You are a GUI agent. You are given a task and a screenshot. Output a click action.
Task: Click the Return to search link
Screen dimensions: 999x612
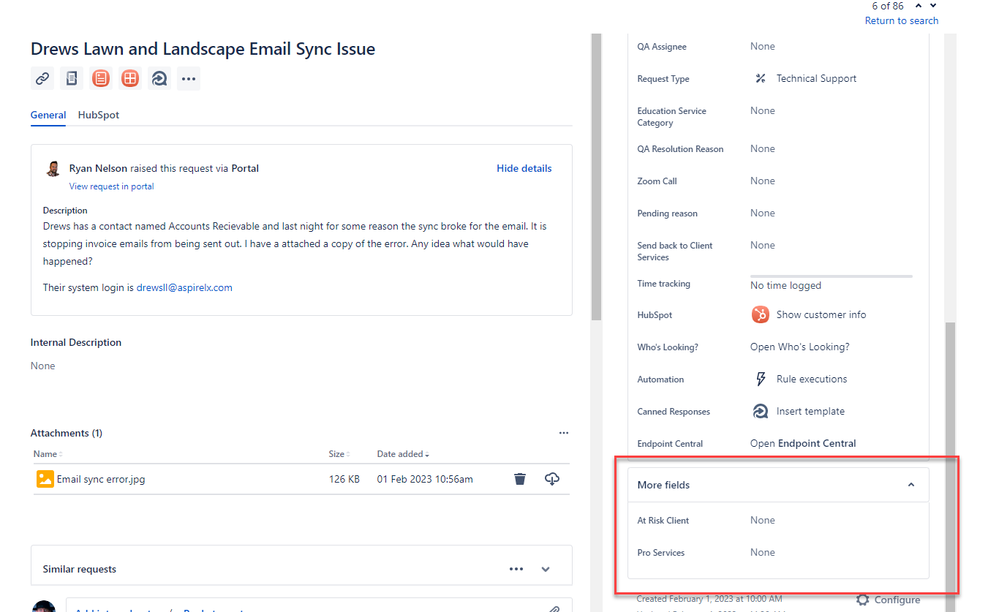click(x=901, y=20)
